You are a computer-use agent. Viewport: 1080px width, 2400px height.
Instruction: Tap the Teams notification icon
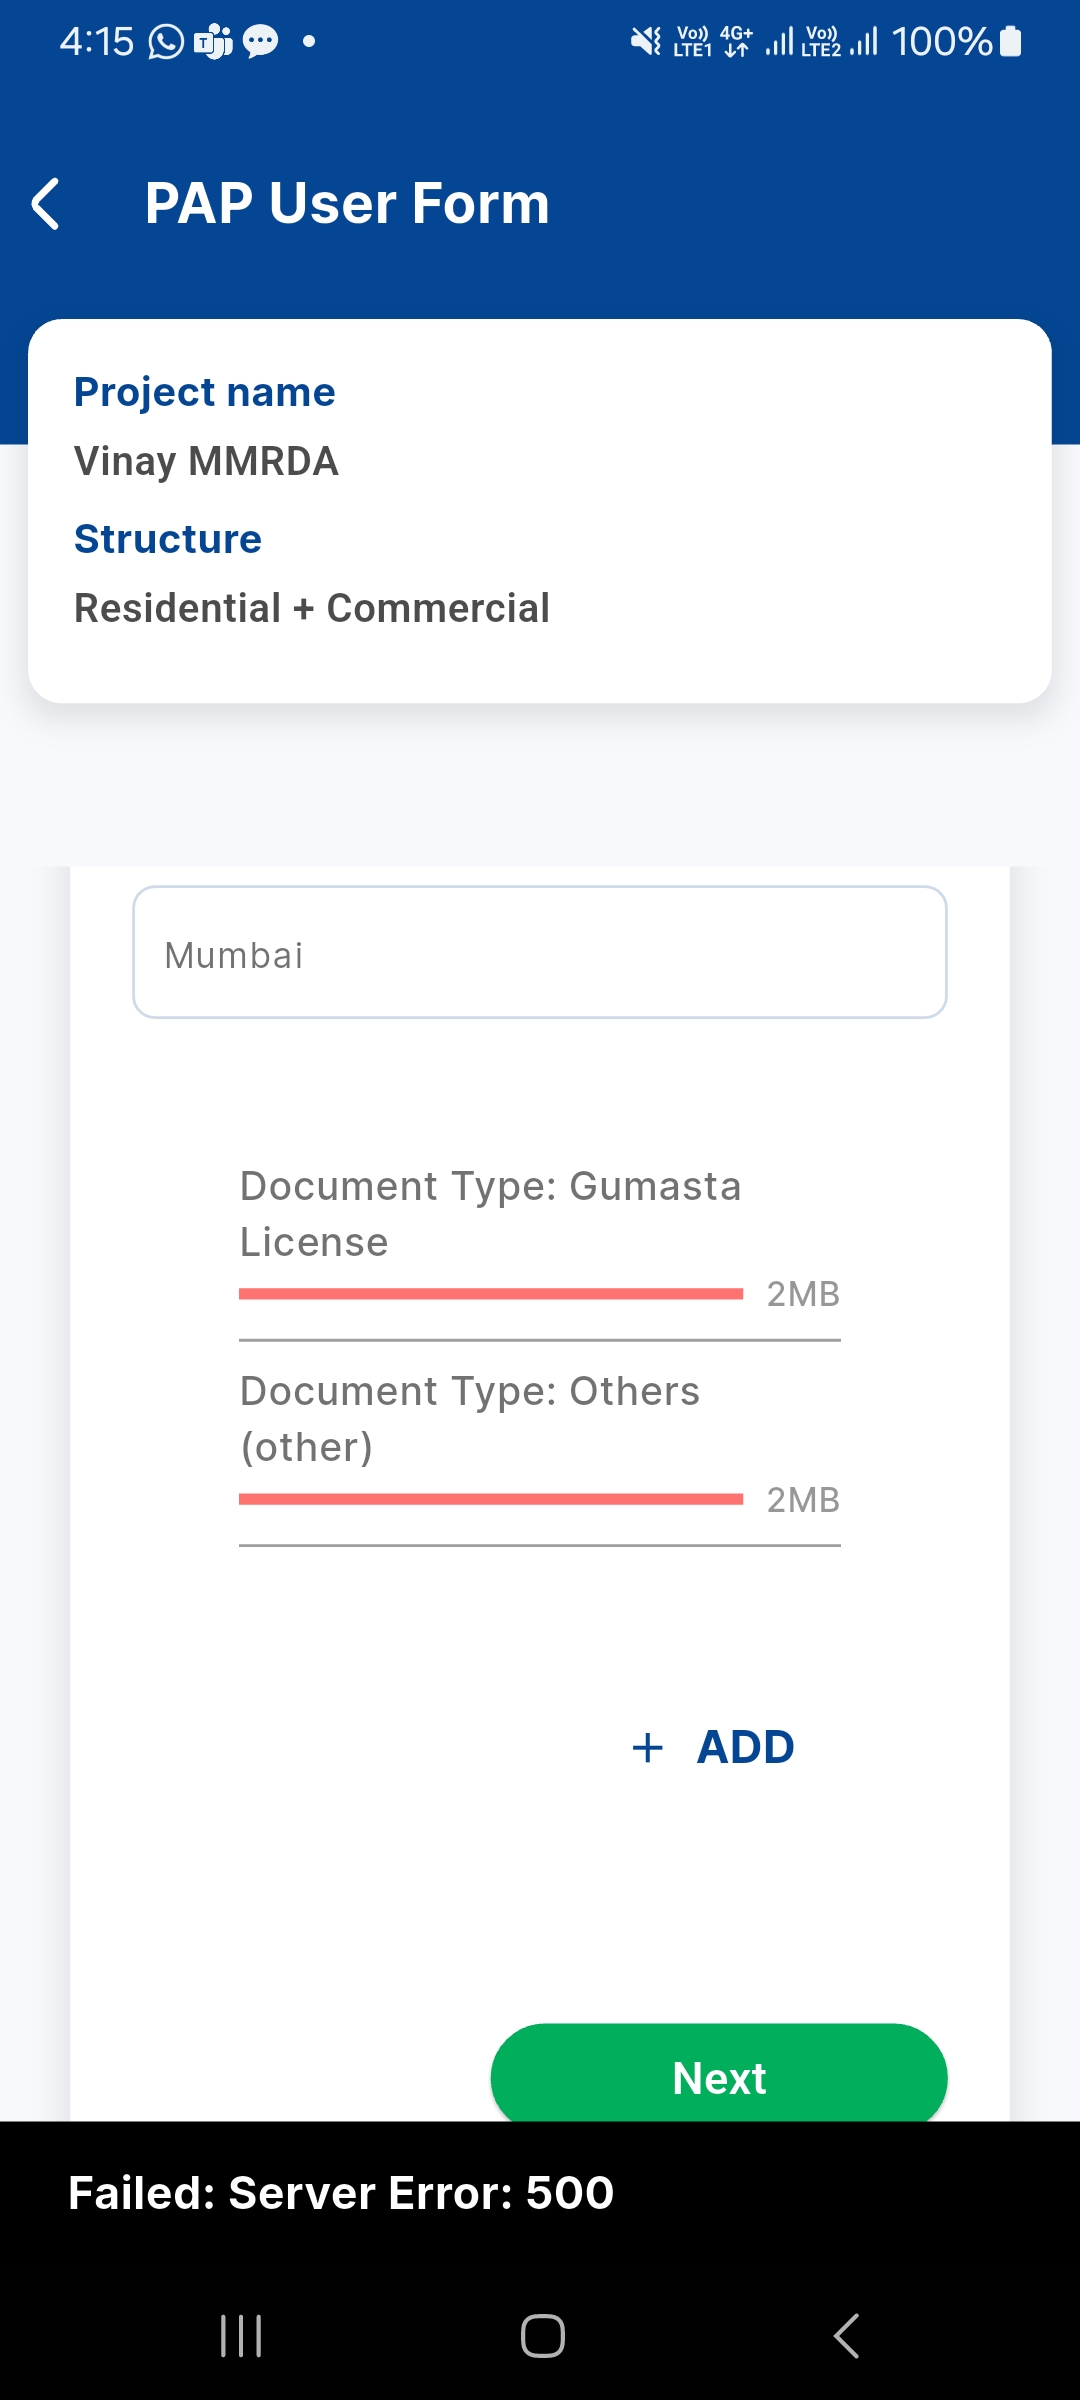213,42
